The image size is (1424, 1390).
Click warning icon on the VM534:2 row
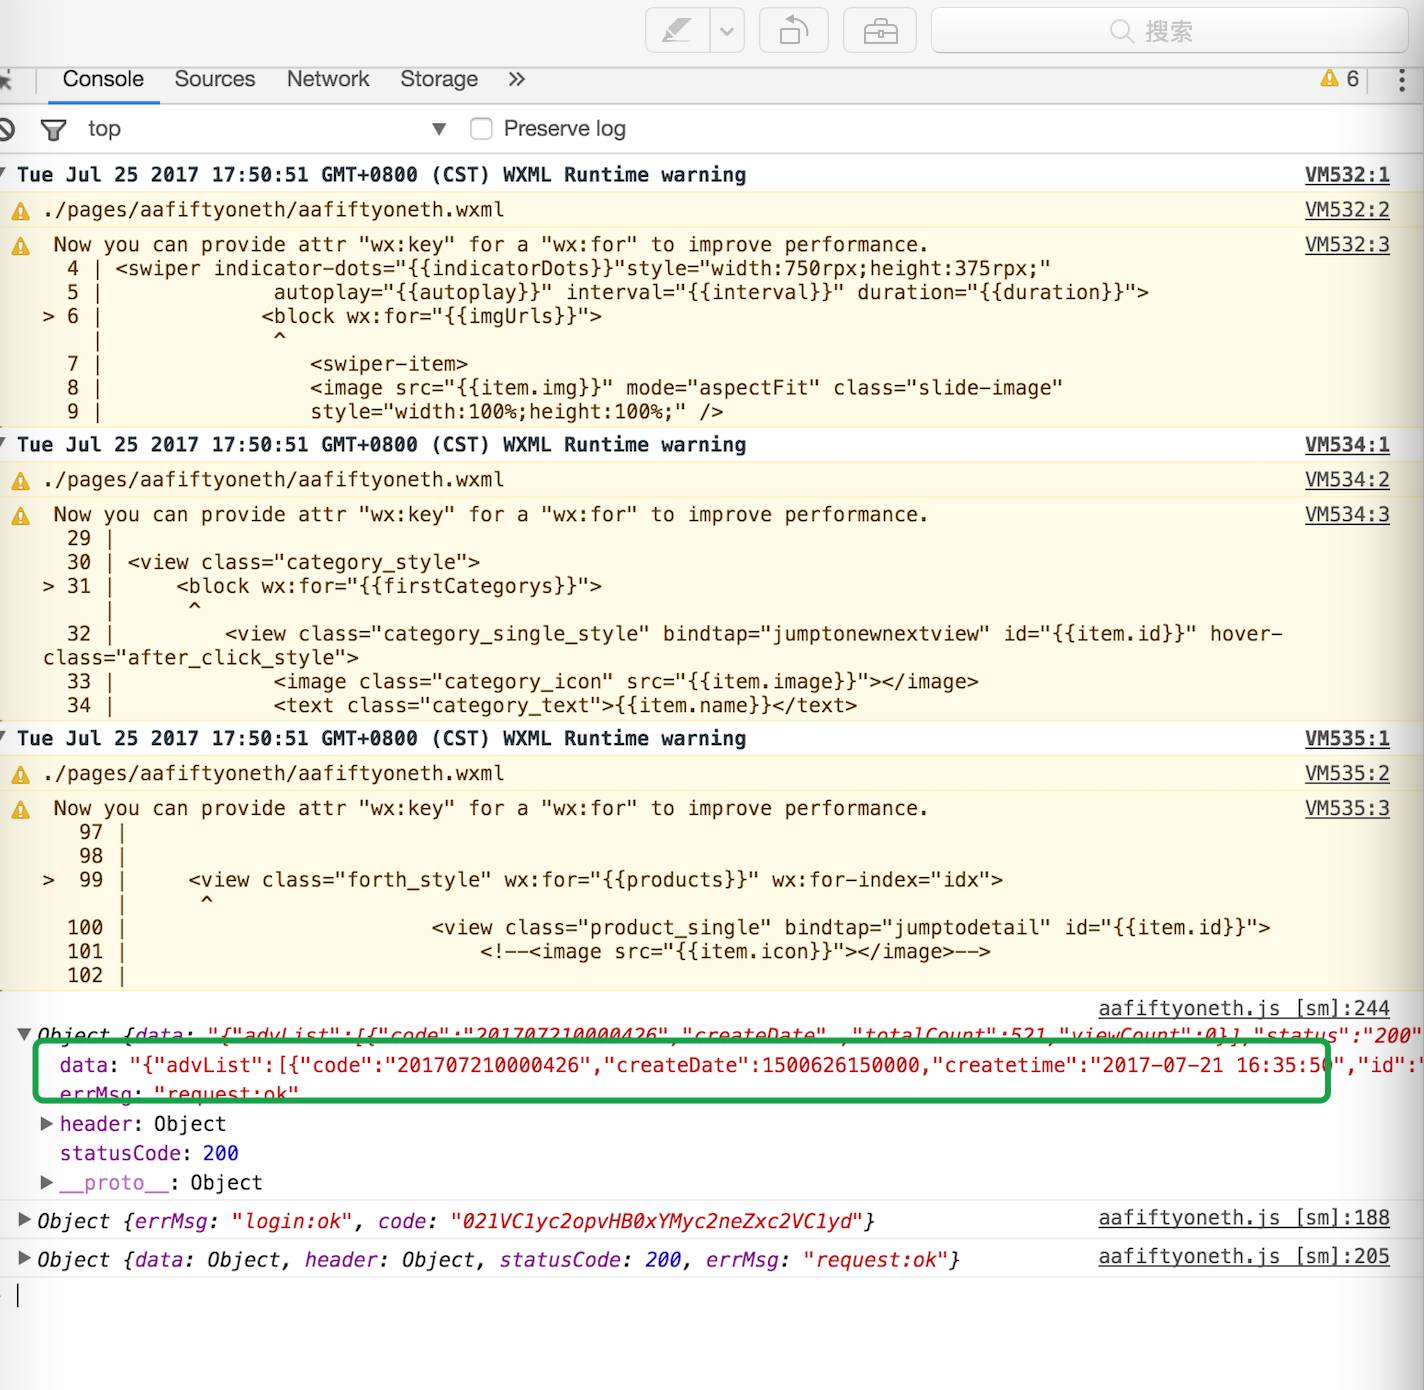tap(20, 481)
